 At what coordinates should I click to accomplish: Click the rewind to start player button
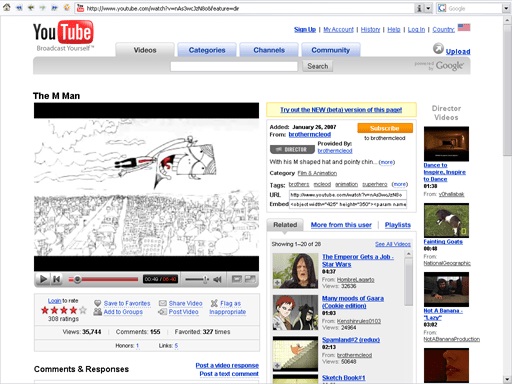click(57, 279)
